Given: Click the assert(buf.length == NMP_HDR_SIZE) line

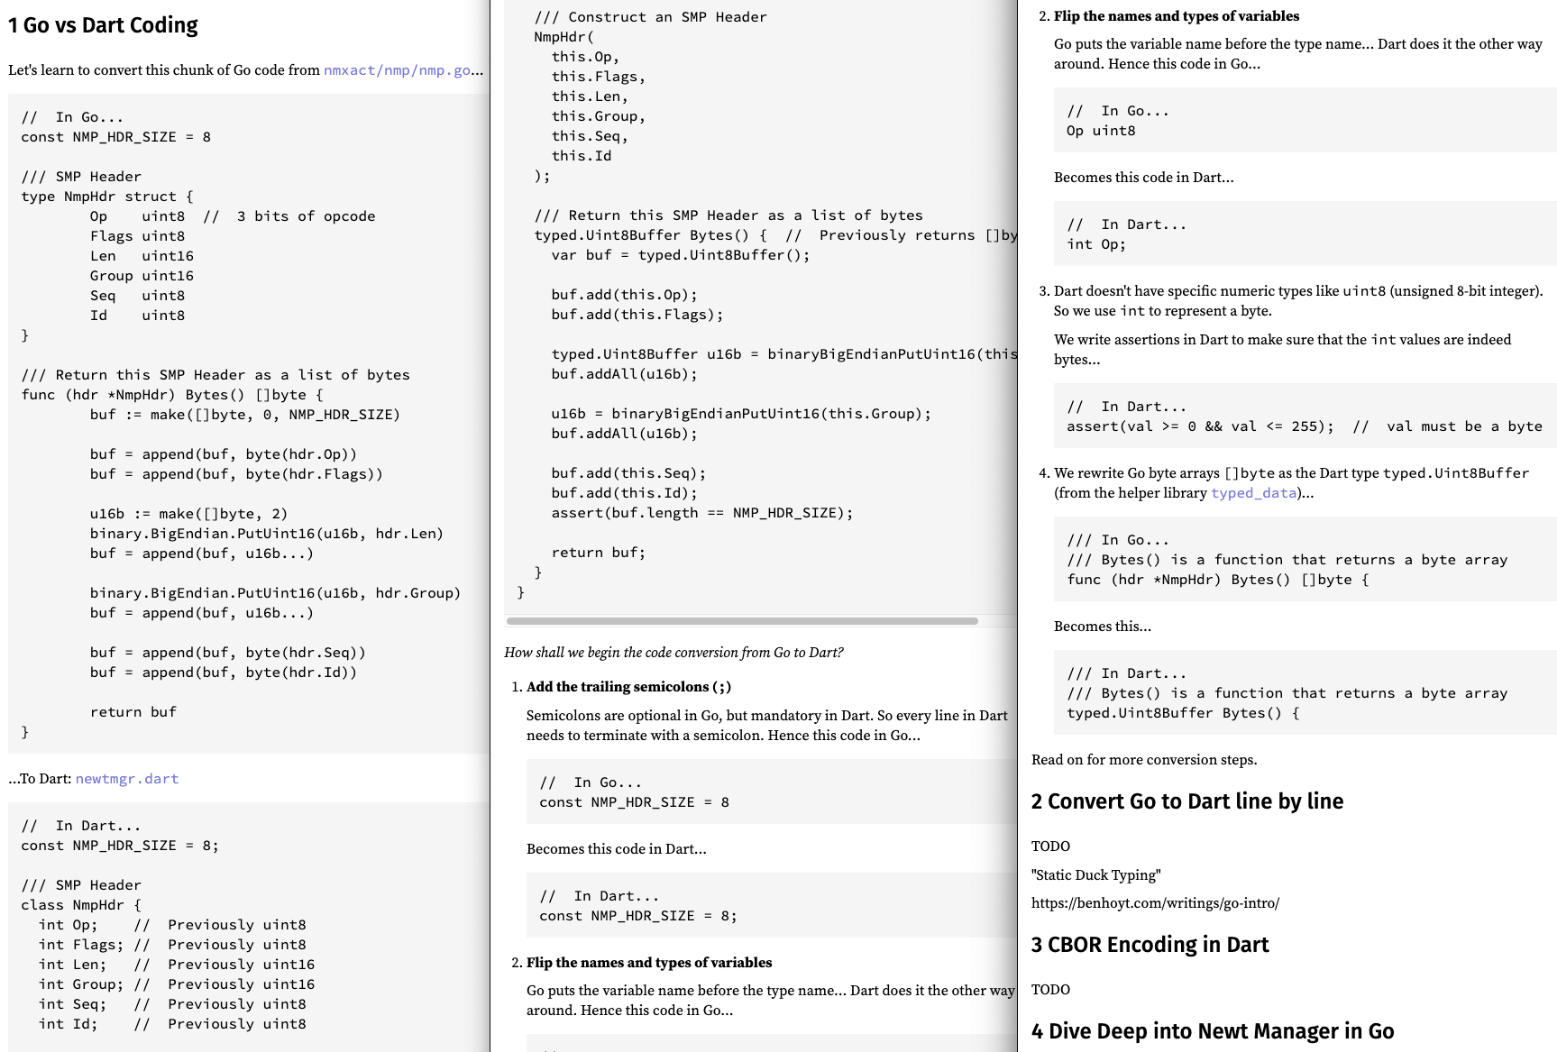Looking at the screenshot, I should [x=702, y=513].
